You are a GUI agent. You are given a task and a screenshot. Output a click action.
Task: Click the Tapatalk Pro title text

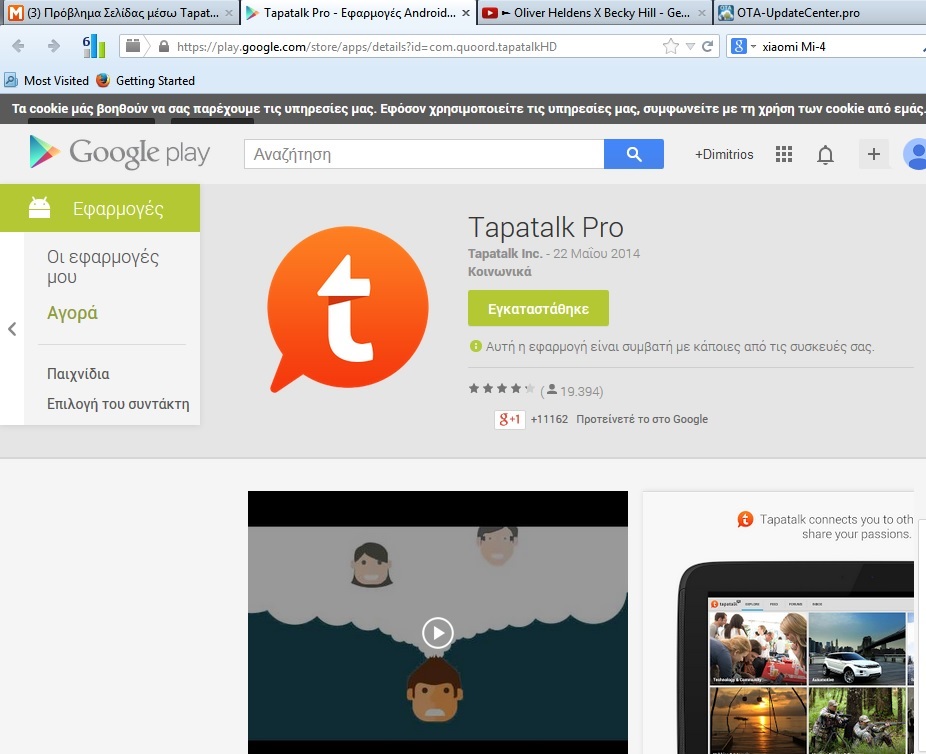546,227
